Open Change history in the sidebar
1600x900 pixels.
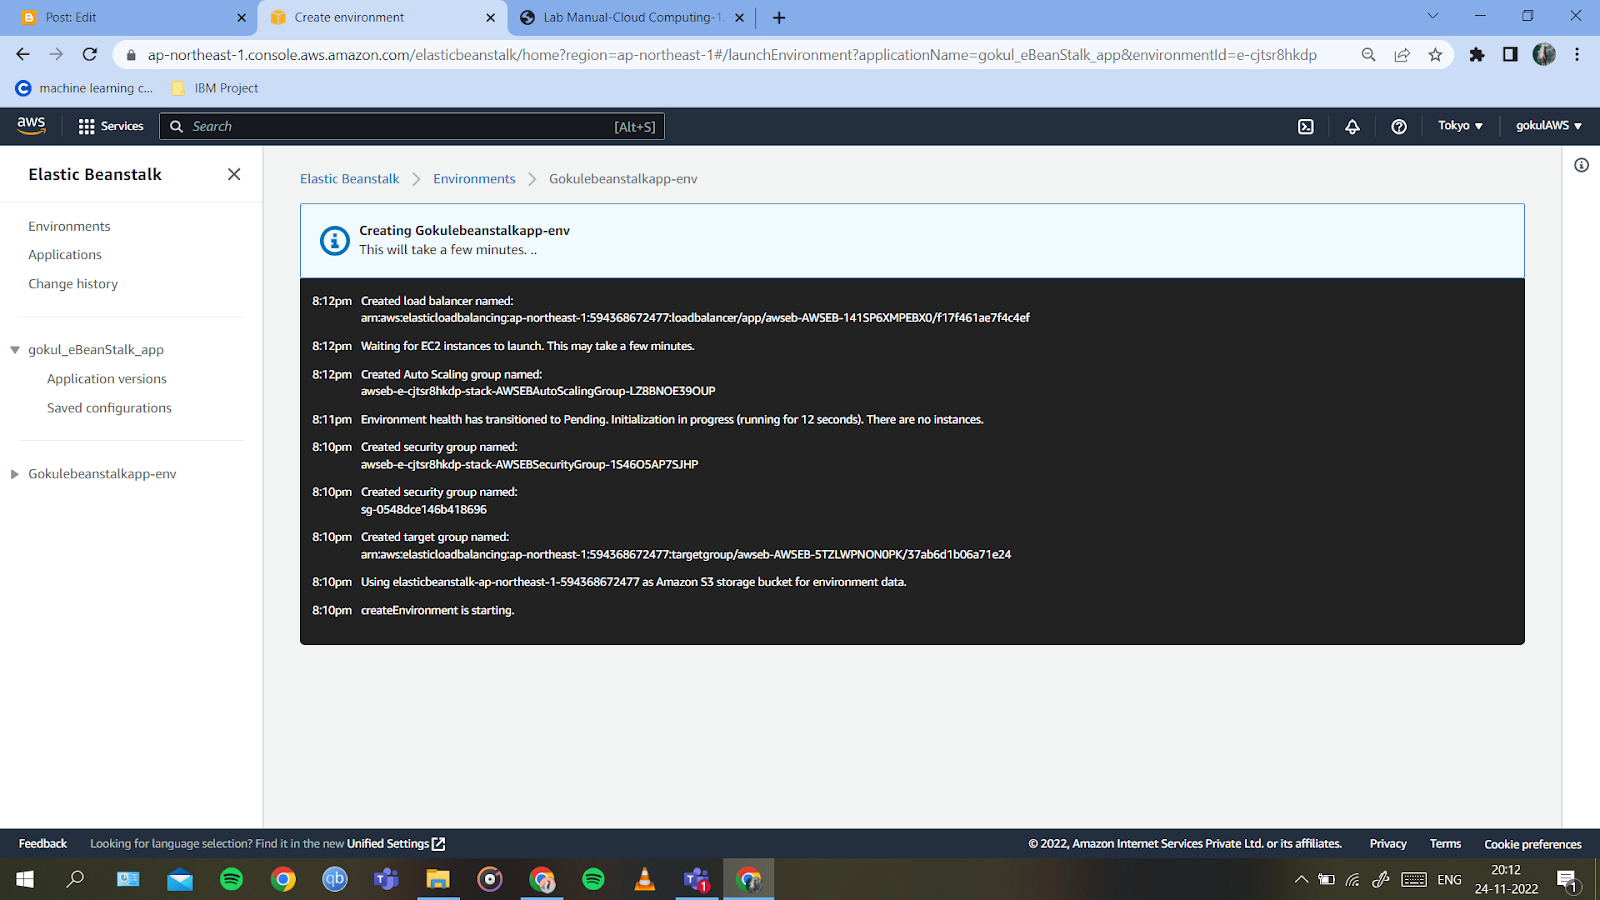(73, 284)
